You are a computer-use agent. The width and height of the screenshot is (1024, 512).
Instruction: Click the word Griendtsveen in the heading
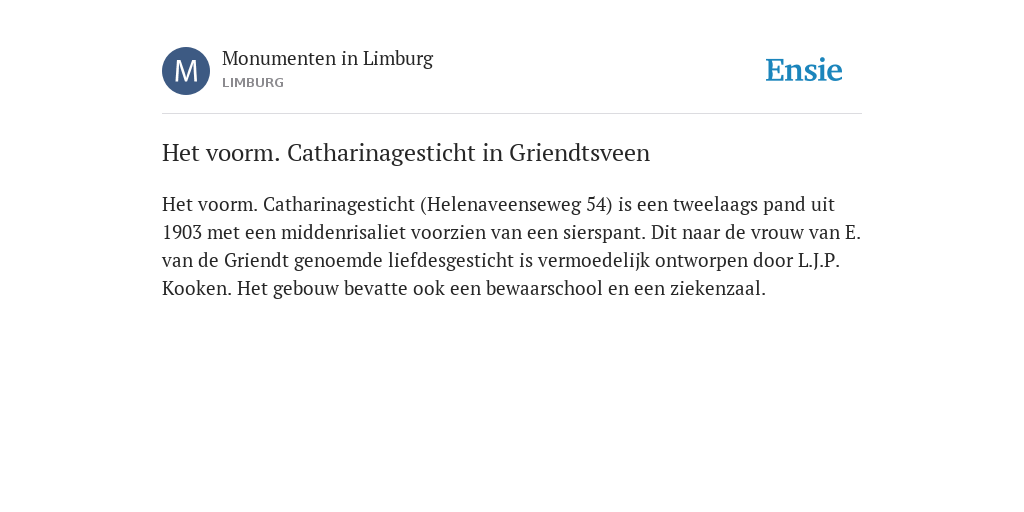pyautogui.click(x=579, y=153)
